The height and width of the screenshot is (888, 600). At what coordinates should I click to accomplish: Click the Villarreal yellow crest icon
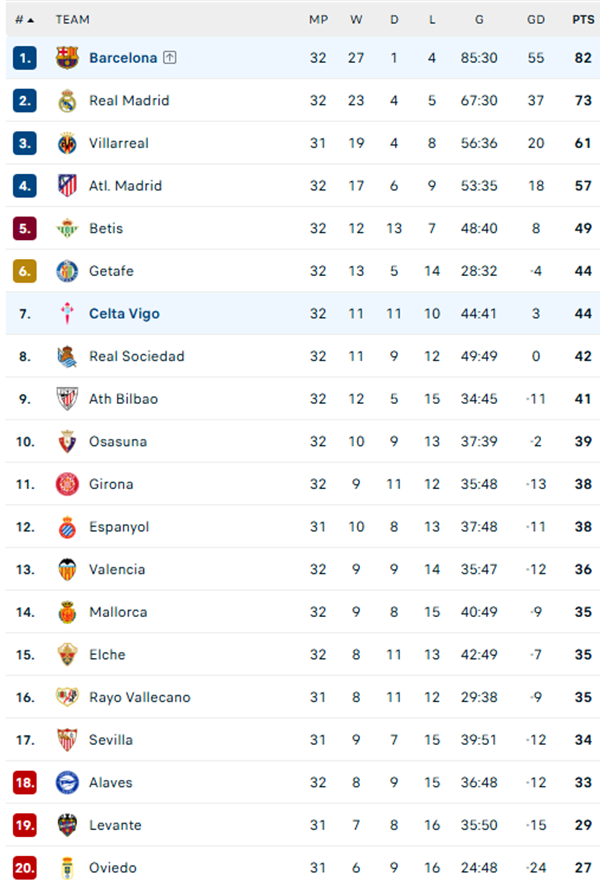tap(67, 143)
